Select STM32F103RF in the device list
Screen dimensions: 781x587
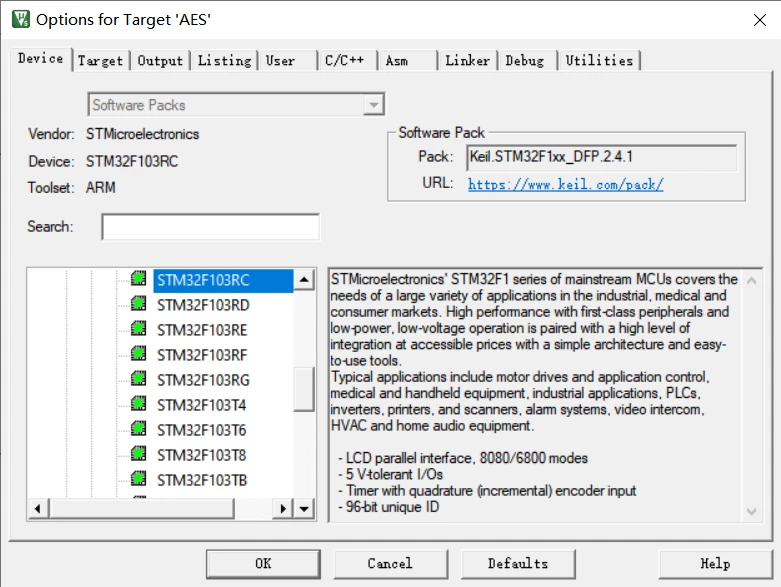202,355
